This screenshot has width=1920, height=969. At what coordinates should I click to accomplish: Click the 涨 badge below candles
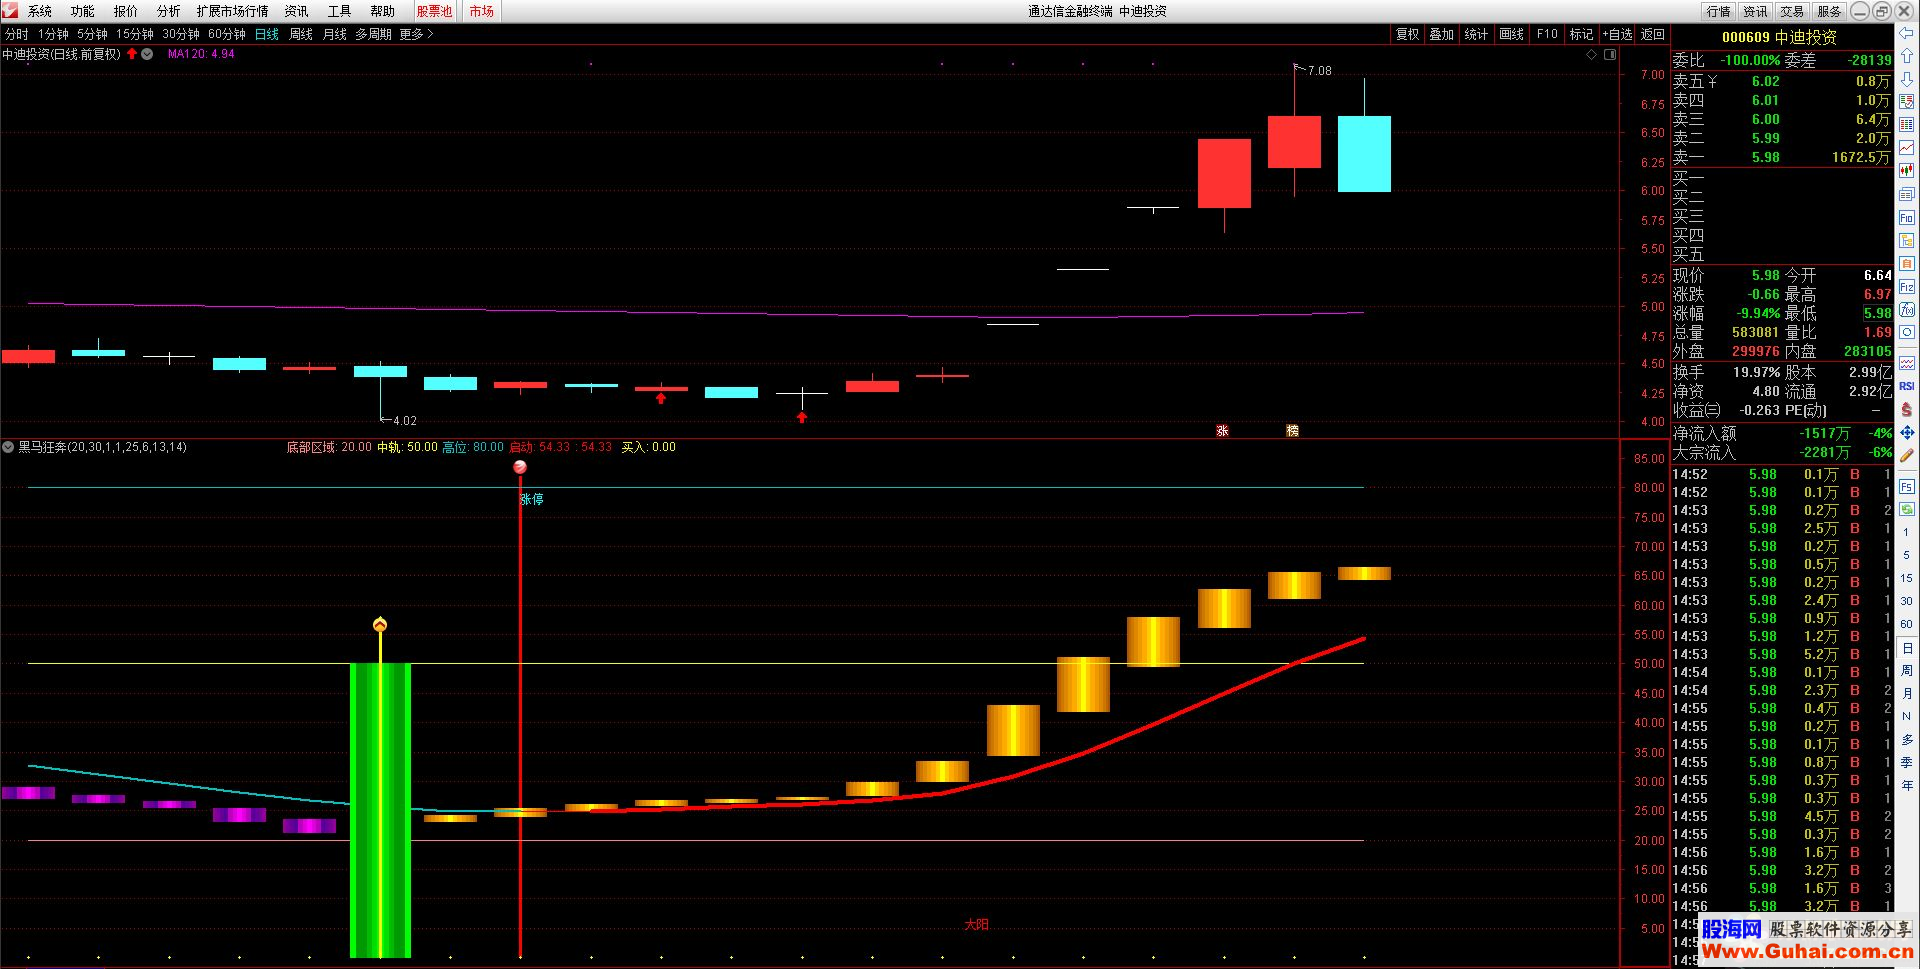coord(1222,431)
